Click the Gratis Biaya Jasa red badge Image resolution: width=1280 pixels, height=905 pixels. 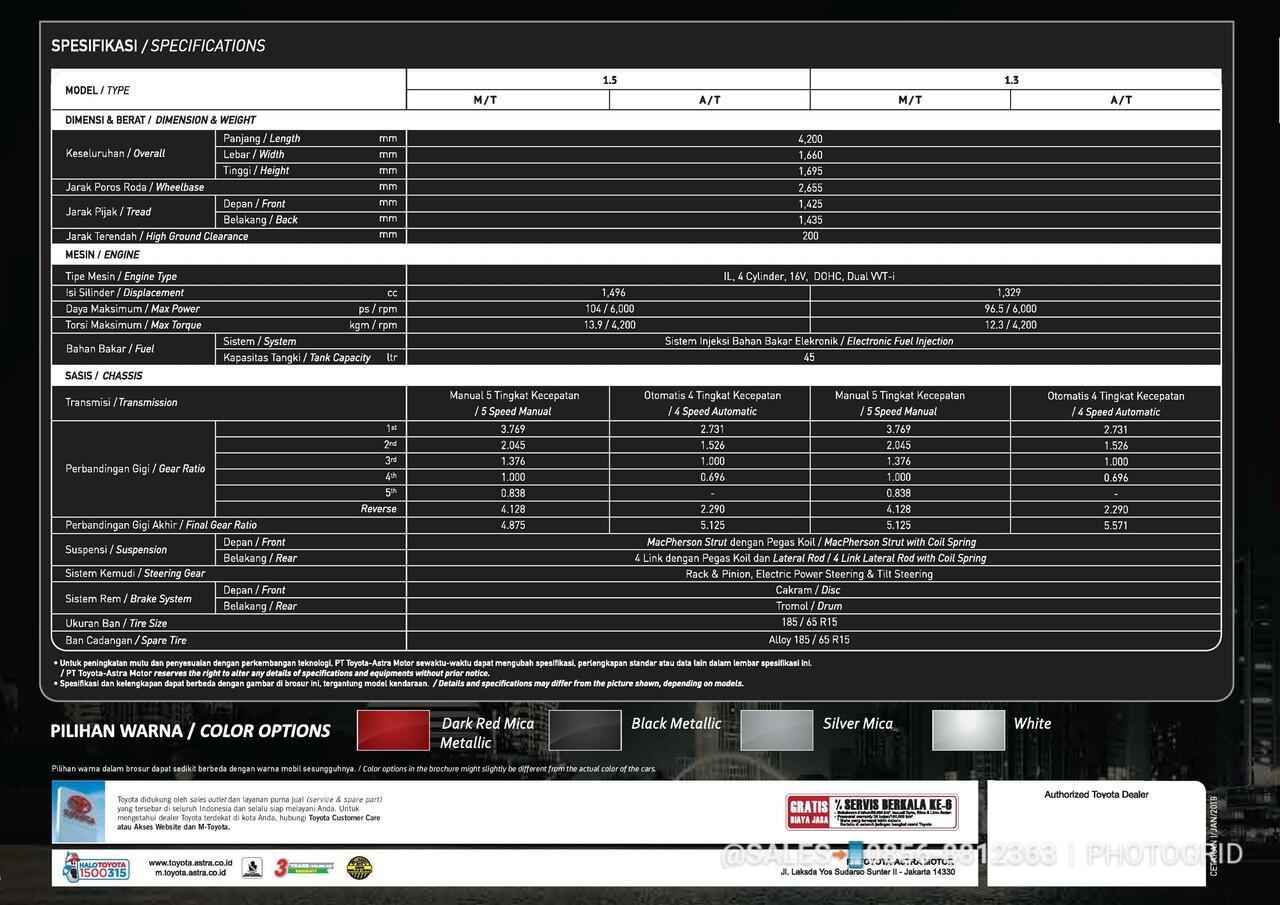point(808,812)
